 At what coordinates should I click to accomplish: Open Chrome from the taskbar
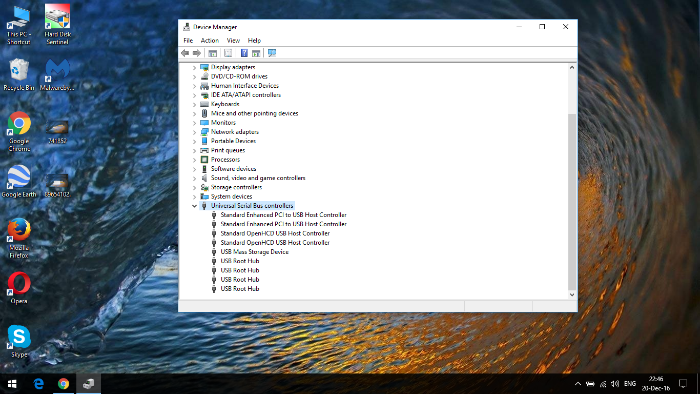pyautogui.click(x=63, y=384)
